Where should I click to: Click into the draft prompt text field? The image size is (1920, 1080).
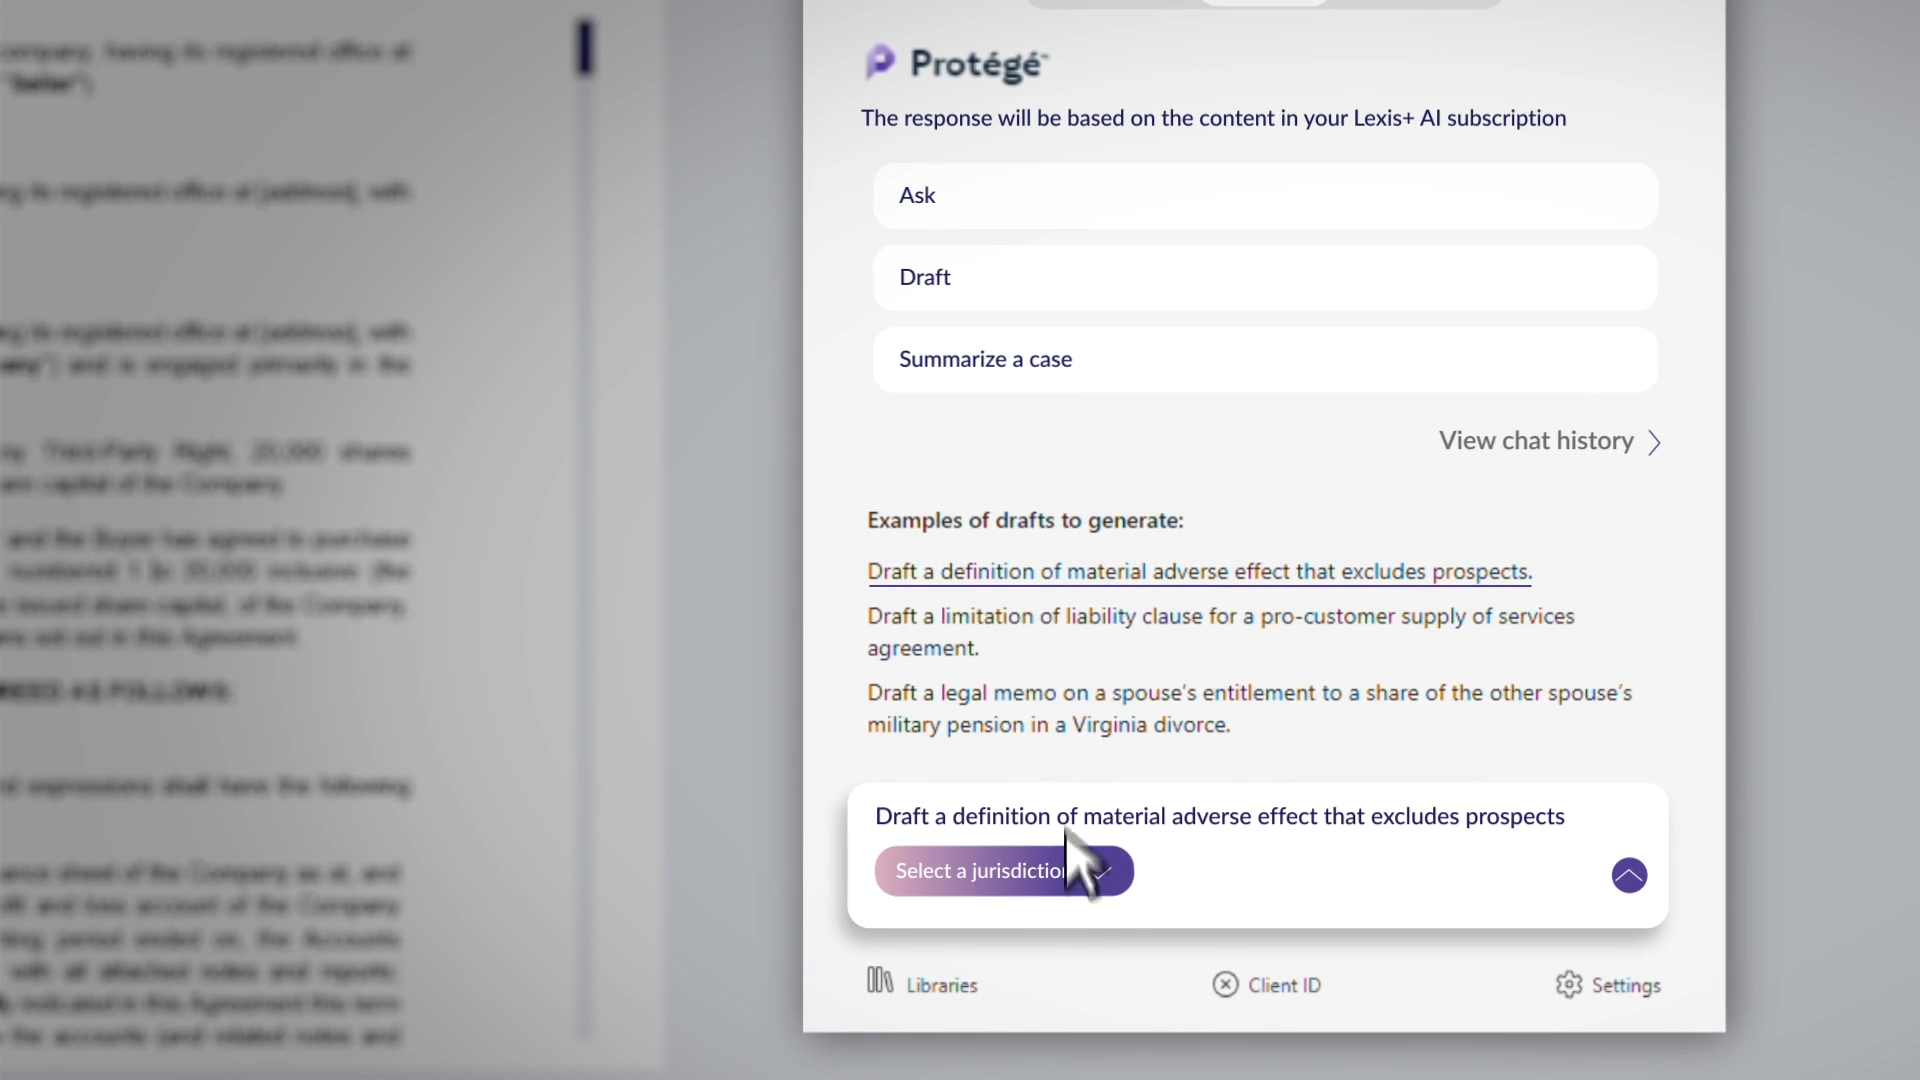pyautogui.click(x=1220, y=816)
